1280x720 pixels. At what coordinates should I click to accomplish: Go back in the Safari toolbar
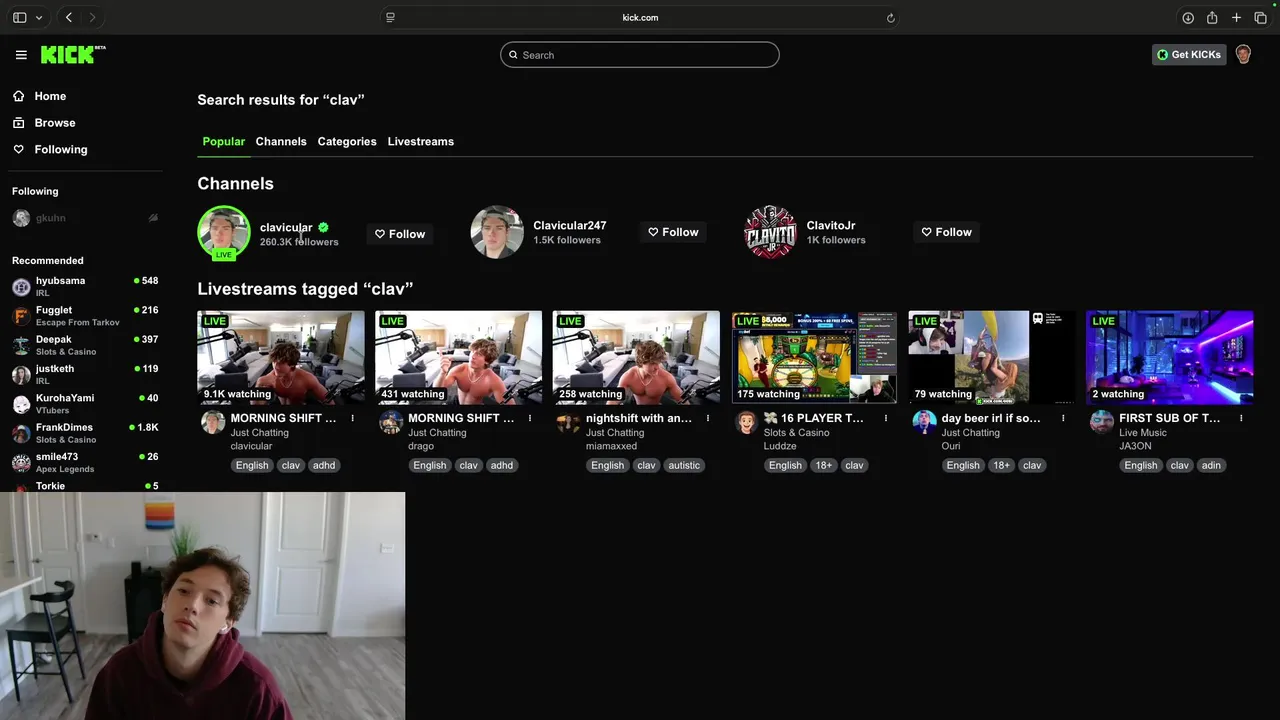69,17
